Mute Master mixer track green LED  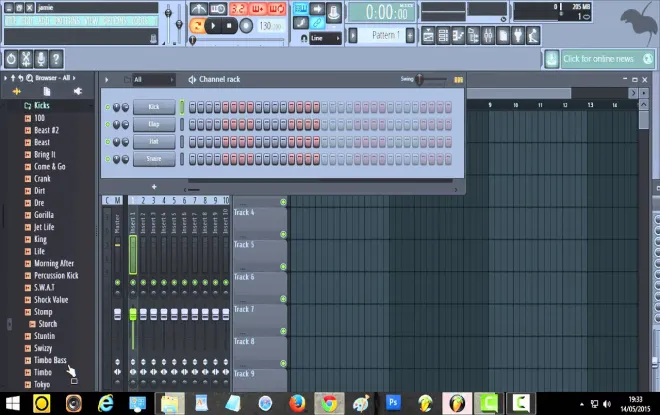point(117,282)
